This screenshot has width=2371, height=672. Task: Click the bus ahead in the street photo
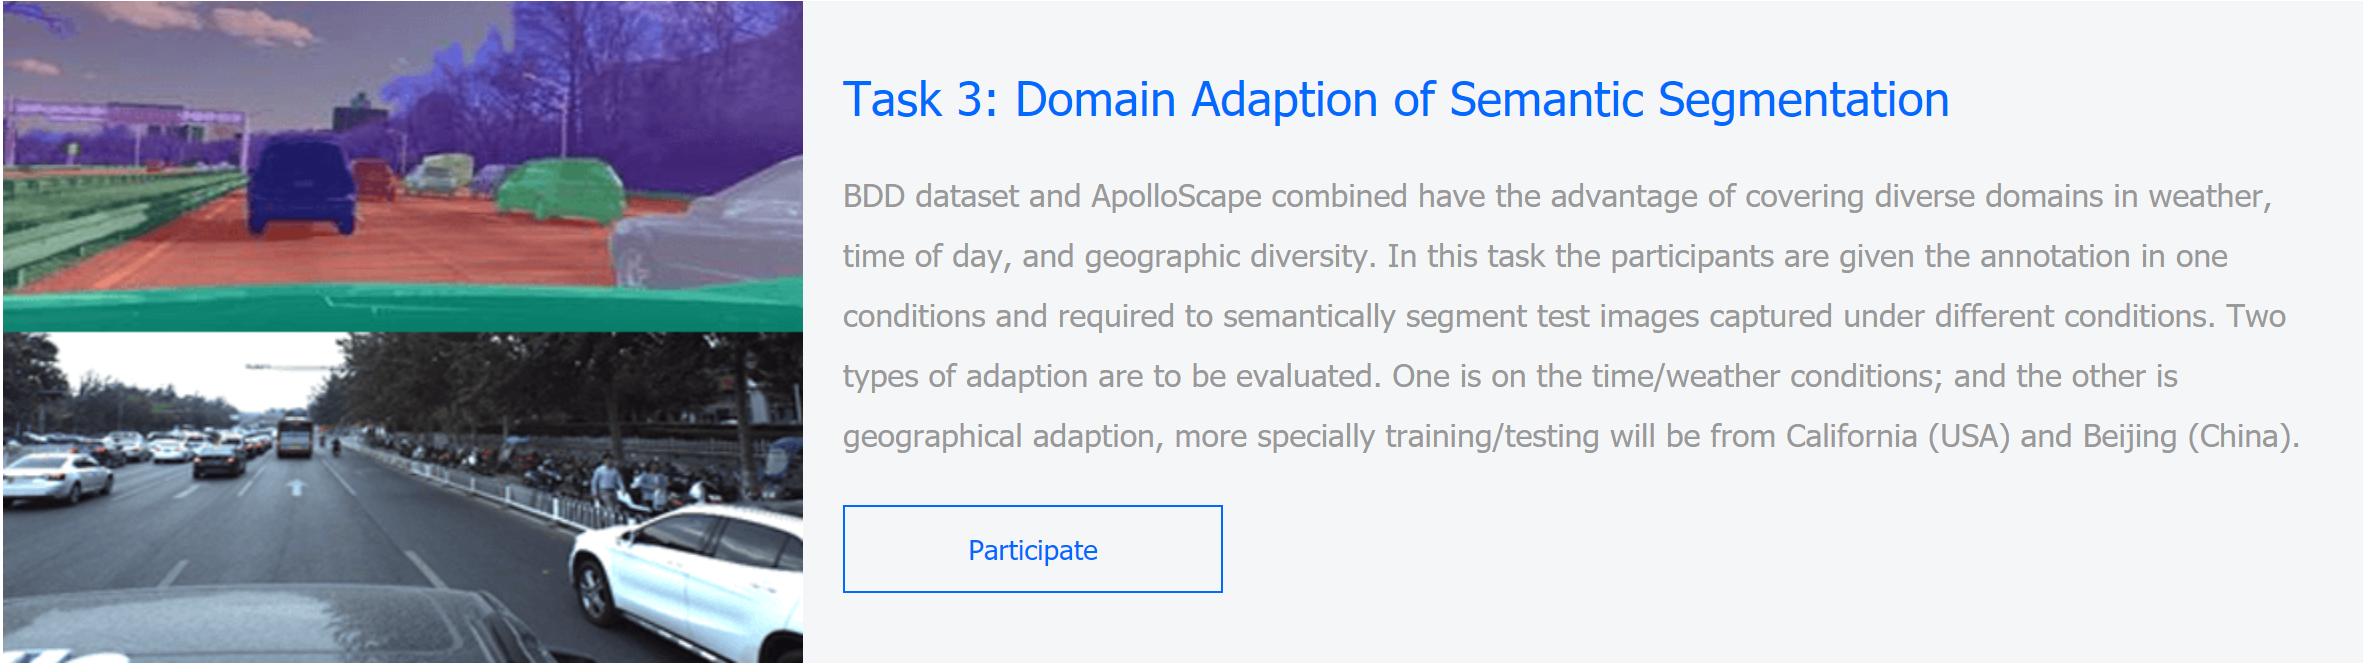(293, 437)
